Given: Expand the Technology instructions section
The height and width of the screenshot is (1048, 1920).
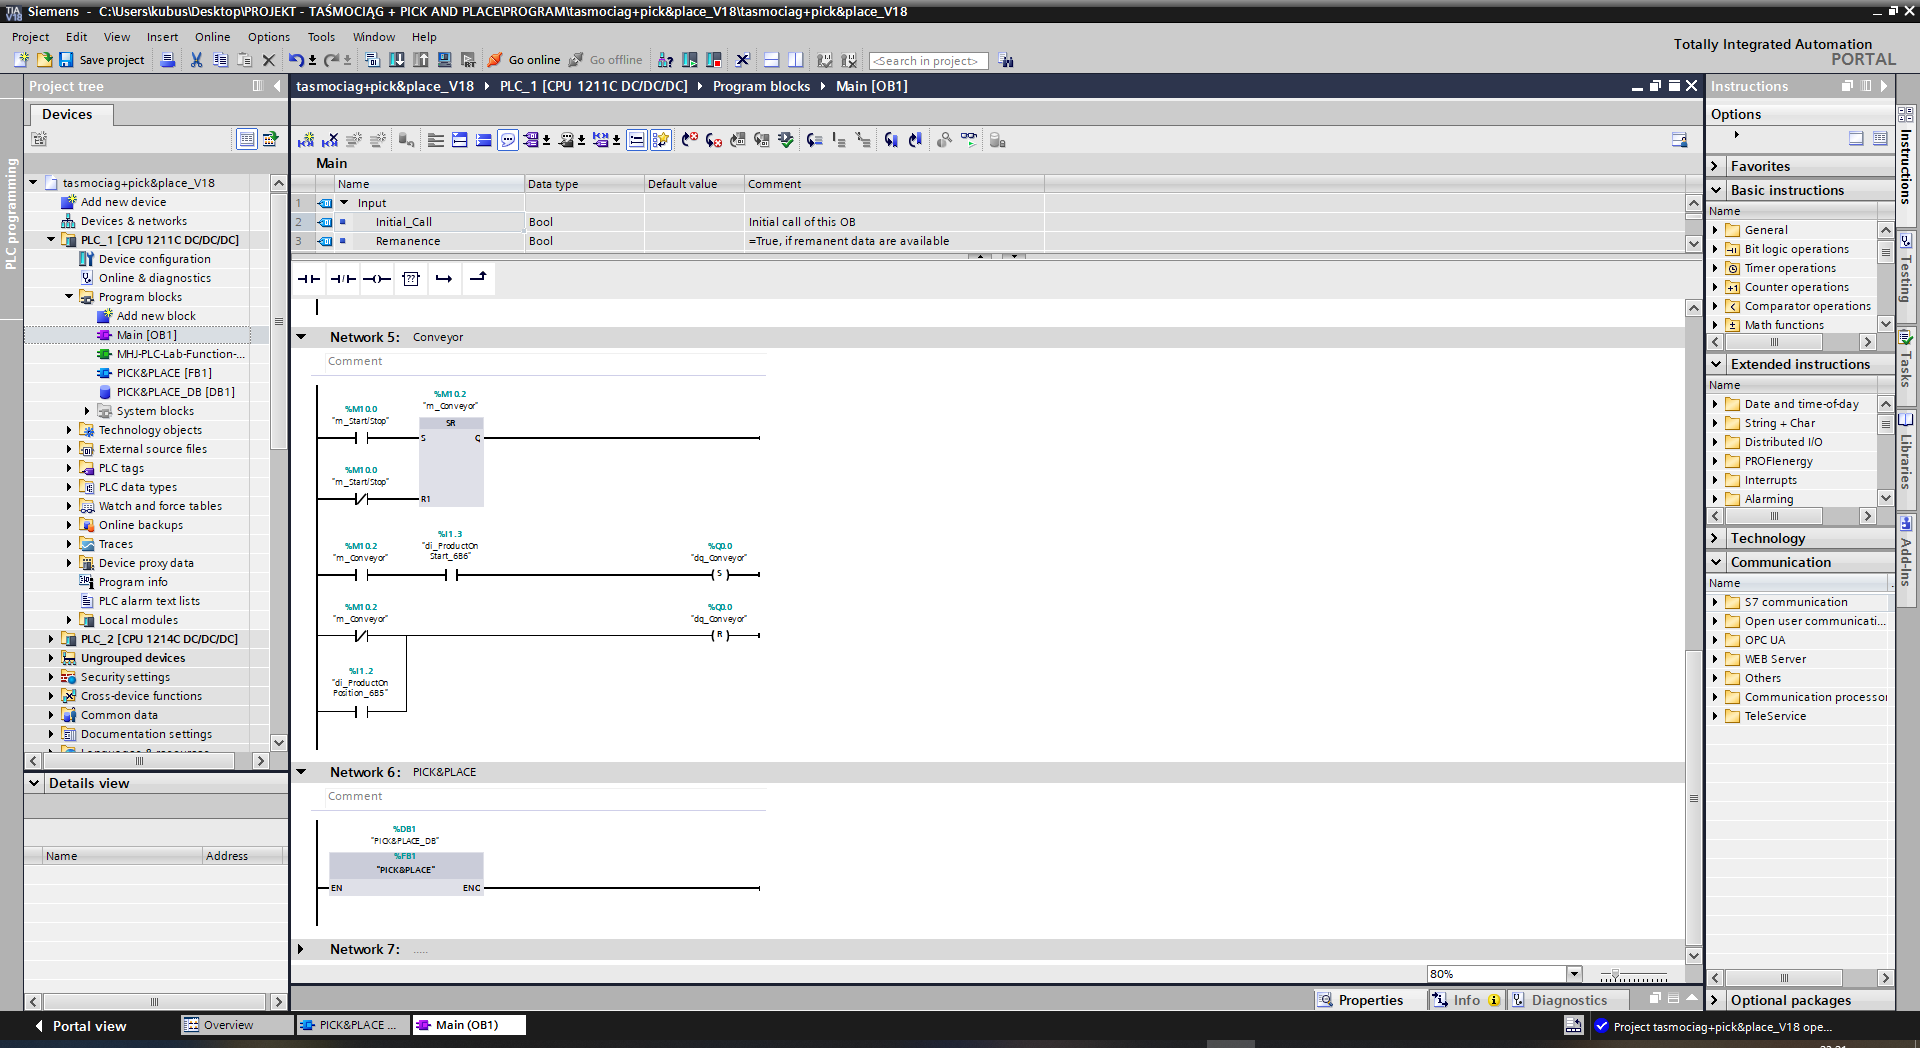Looking at the screenshot, I should tap(1715, 538).
